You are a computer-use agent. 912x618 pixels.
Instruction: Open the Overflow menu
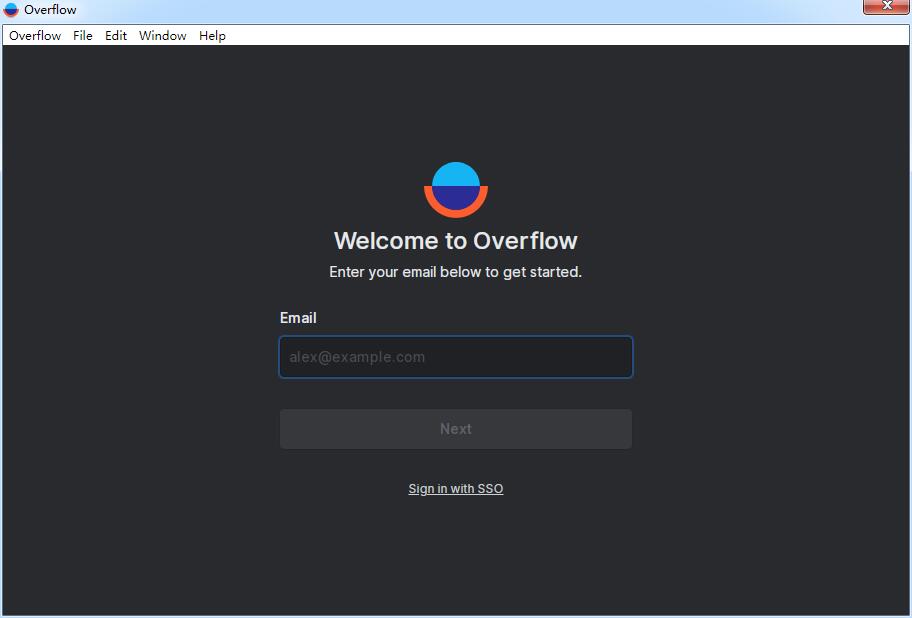[x=34, y=35]
